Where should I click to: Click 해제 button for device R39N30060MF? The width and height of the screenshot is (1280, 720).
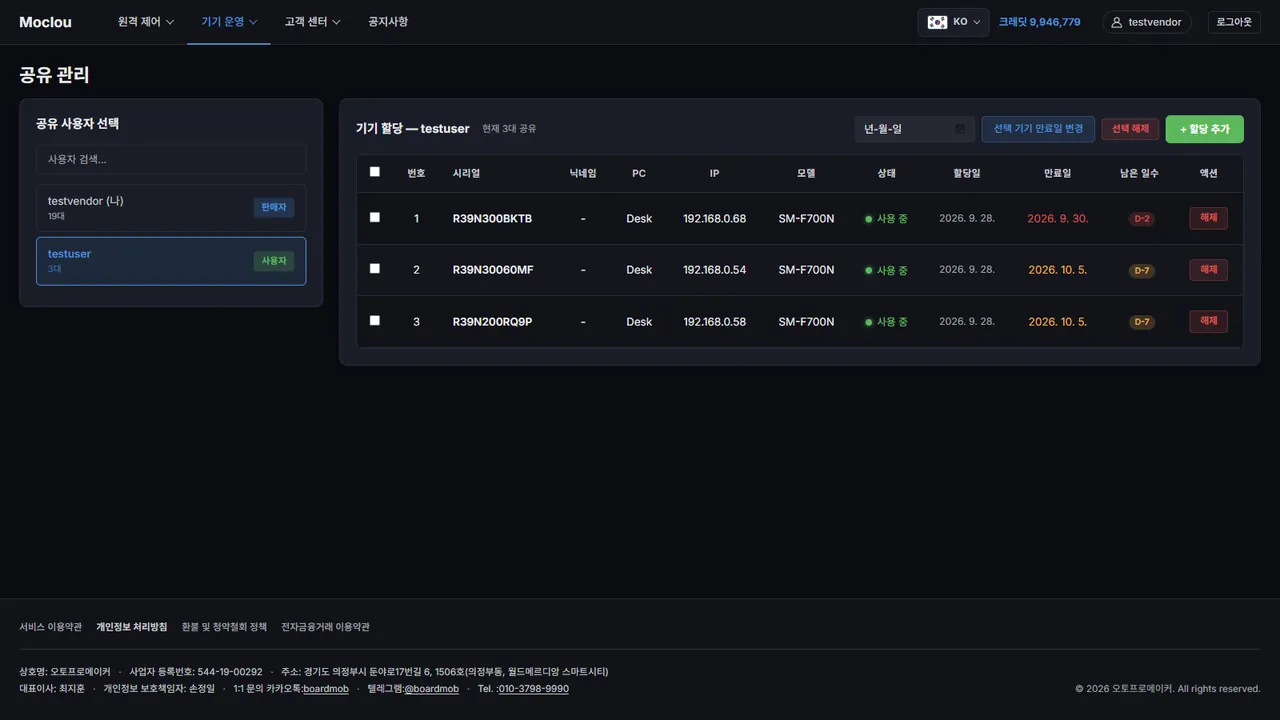[x=1208, y=270]
